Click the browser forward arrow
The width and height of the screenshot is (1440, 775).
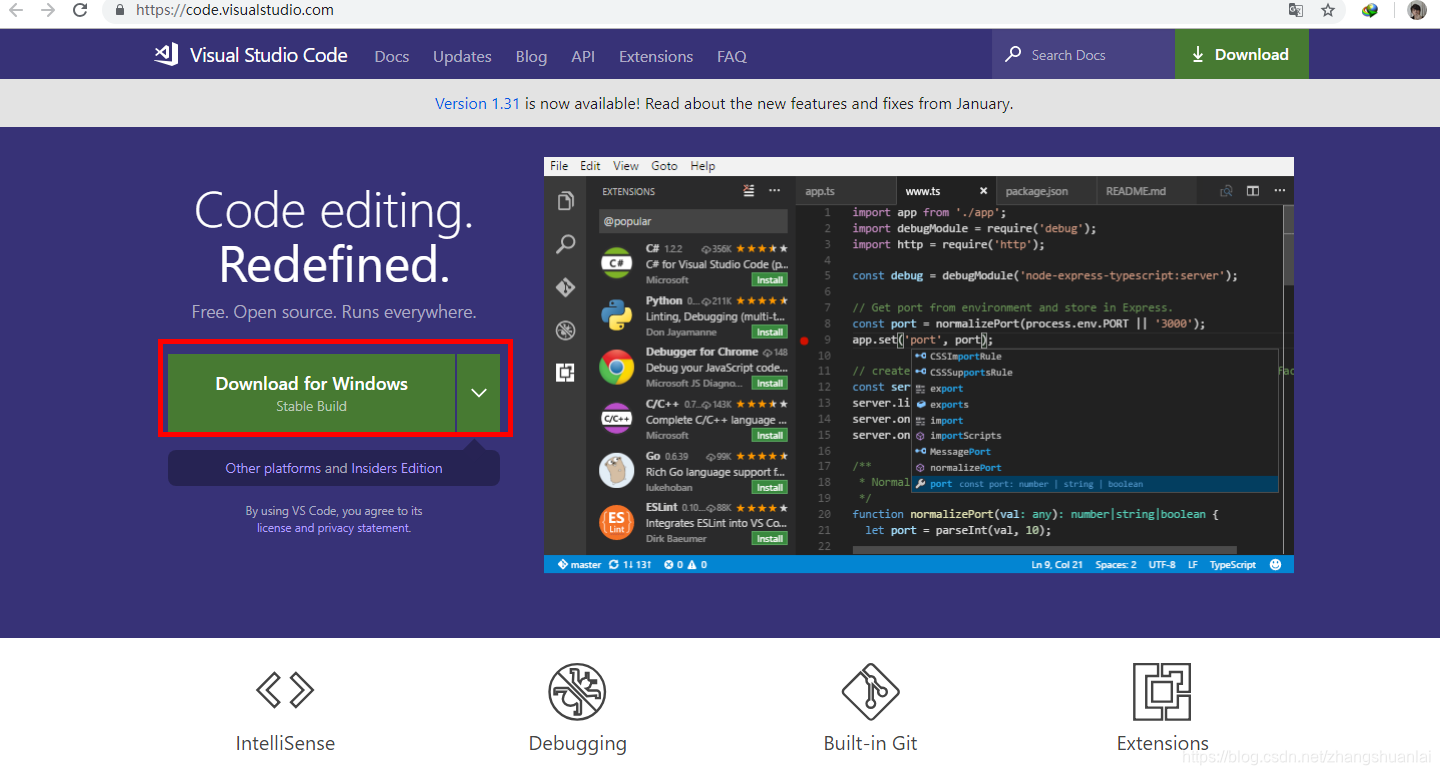tap(47, 11)
